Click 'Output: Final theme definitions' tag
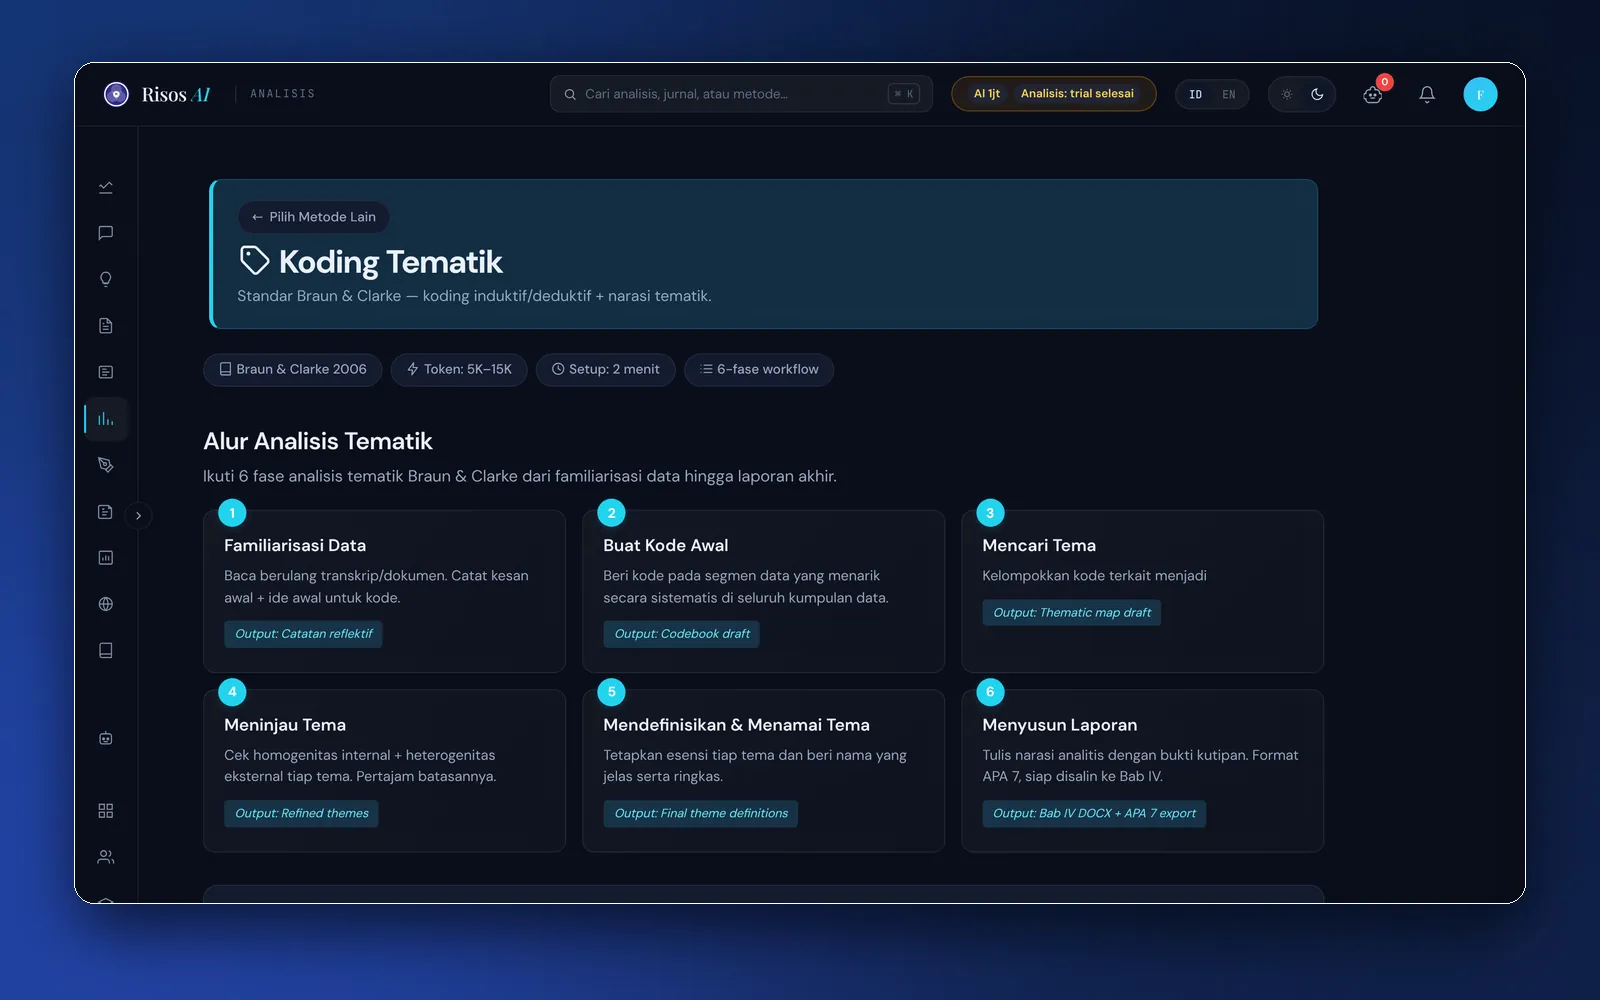Image resolution: width=1600 pixels, height=1000 pixels. (700, 813)
